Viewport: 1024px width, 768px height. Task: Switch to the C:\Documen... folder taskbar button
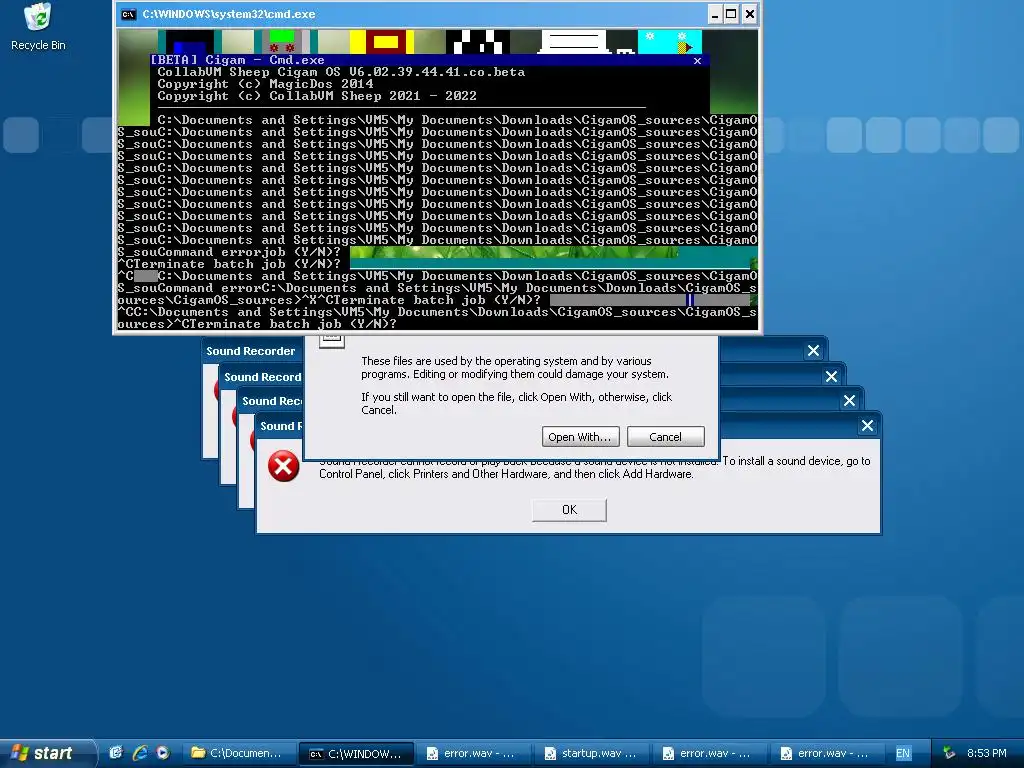[x=238, y=753]
